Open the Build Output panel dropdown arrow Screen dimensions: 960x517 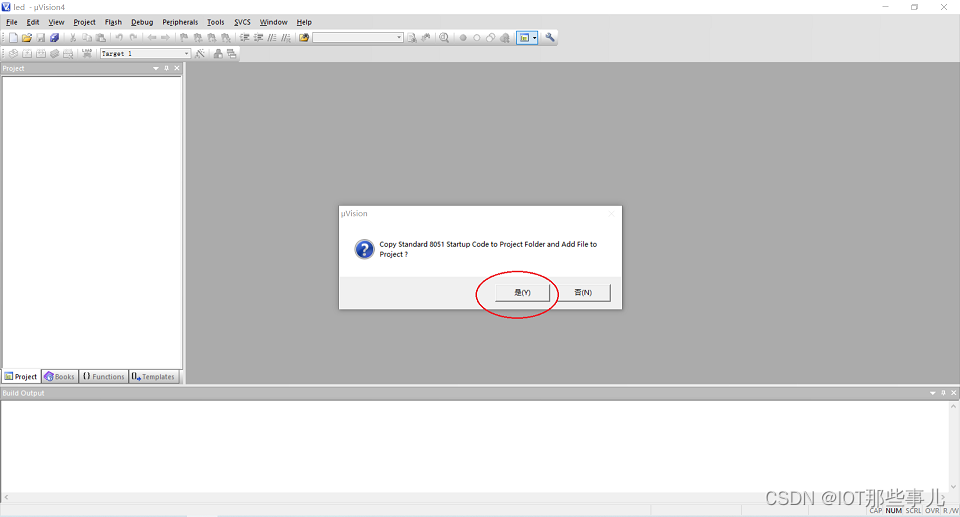coord(932,393)
